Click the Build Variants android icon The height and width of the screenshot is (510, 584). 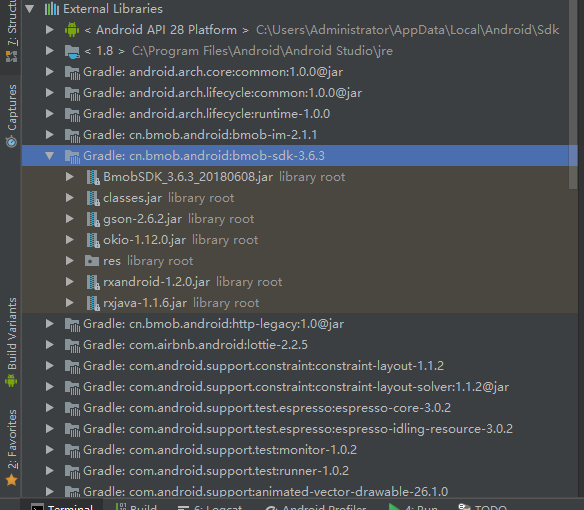click(11, 381)
